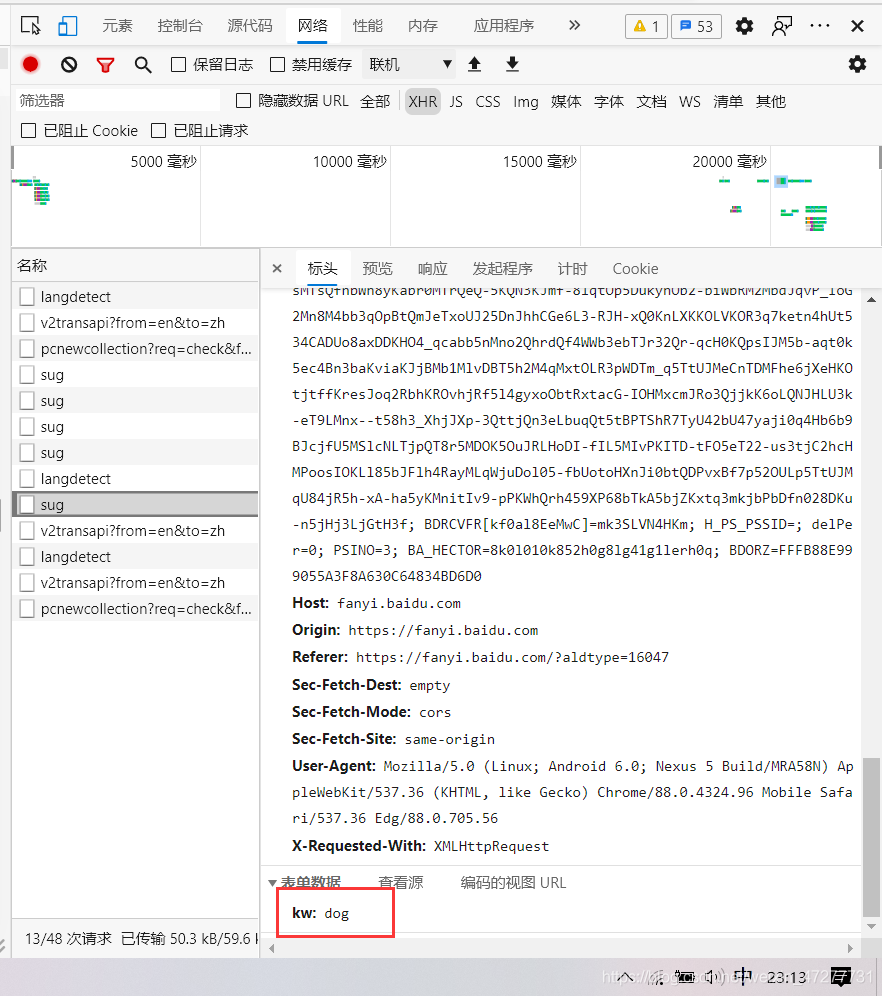Filter requests by JS
The width and height of the screenshot is (882, 996).
click(456, 101)
